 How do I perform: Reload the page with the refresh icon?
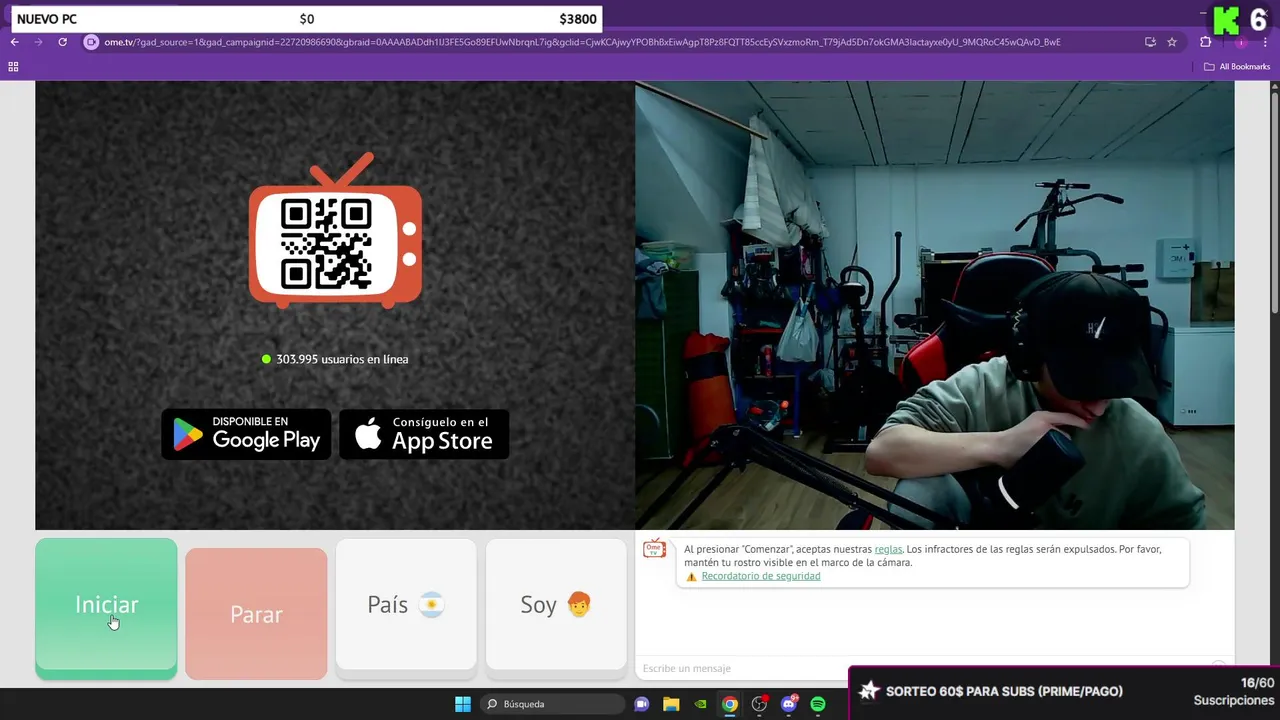(62, 42)
